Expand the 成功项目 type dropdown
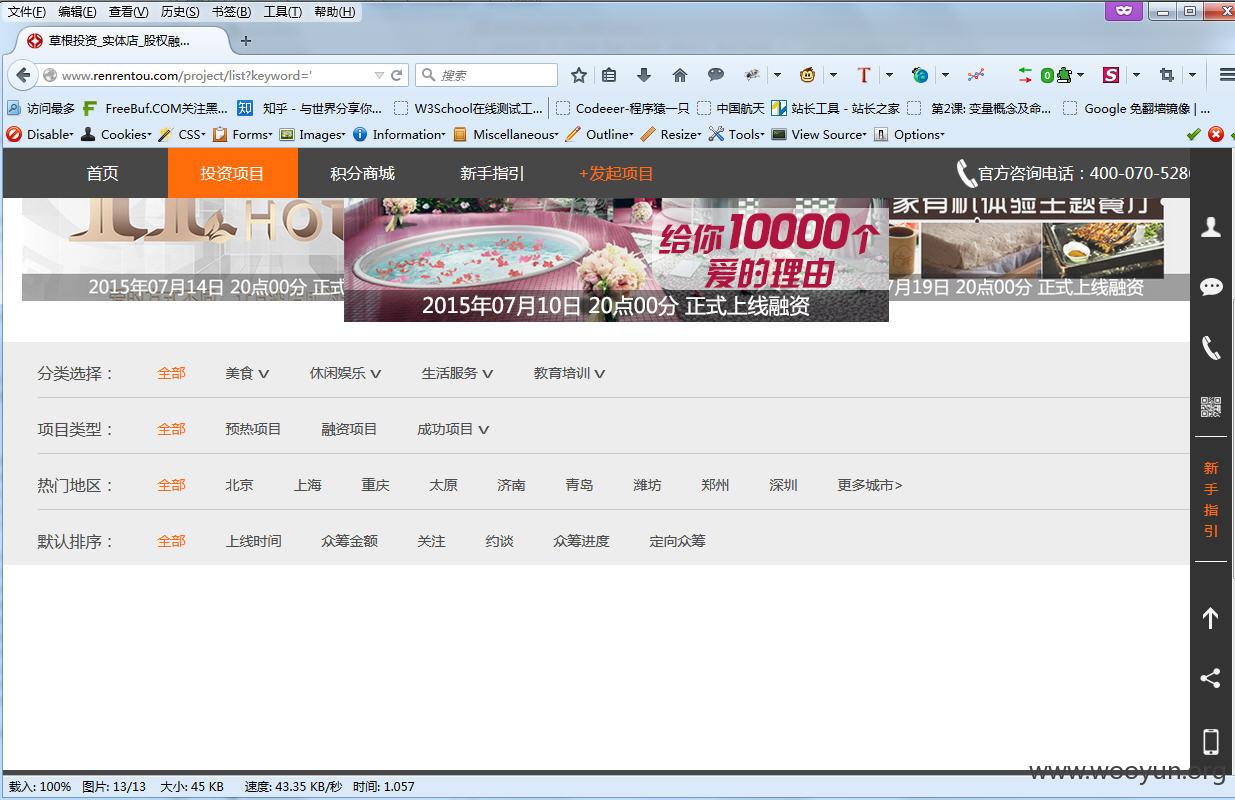The width and height of the screenshot is (1235, 800). (x=453, y=429)
